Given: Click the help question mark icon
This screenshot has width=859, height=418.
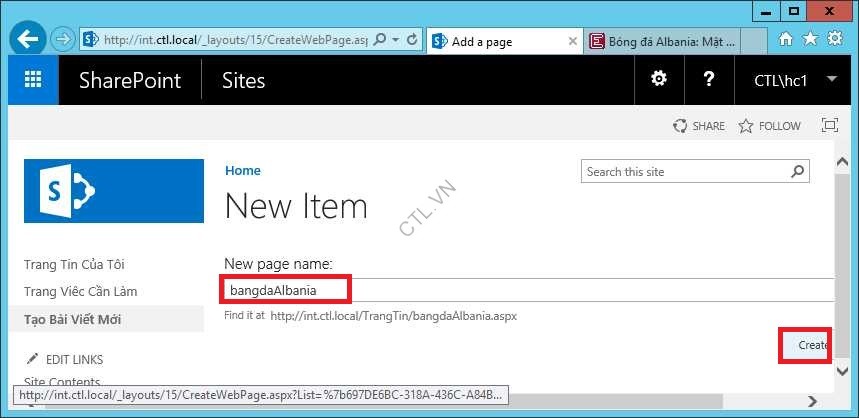Looking at the screenshot, I should coord(709,79).
